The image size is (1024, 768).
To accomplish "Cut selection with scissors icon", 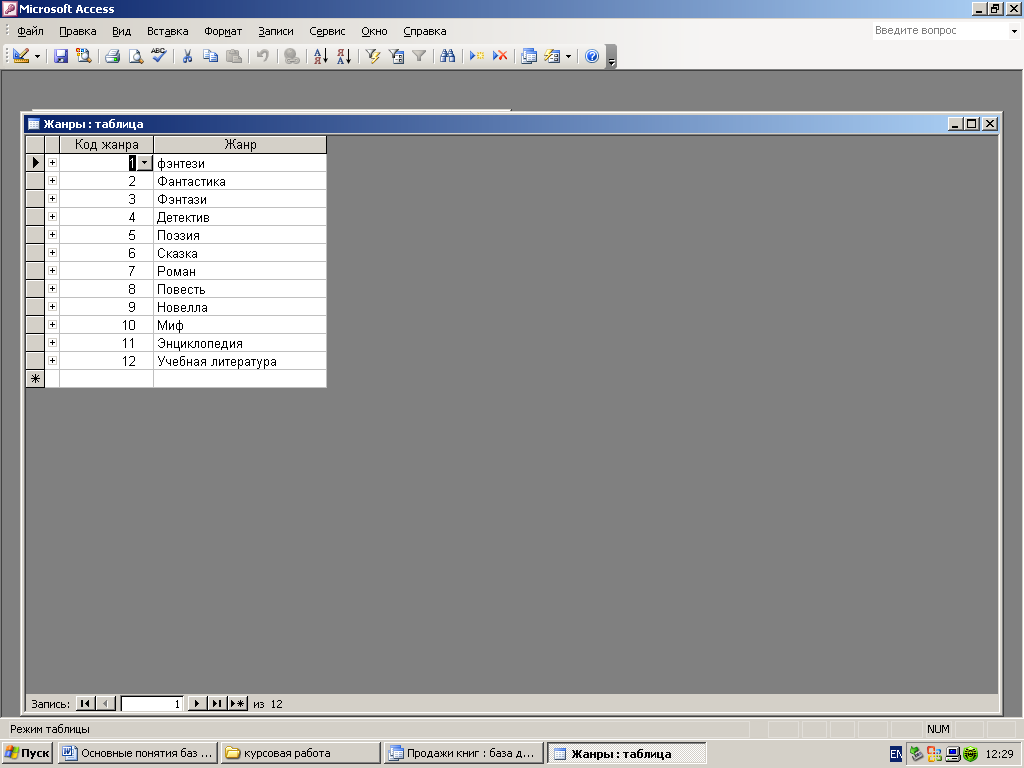I will click(x=187, y=56).
